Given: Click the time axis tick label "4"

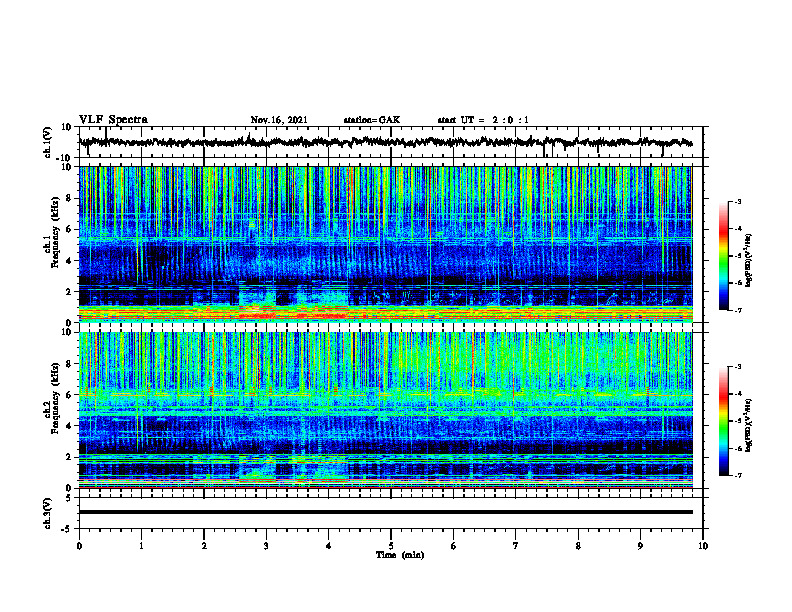Looking at the screenshot, I should 329,546.
